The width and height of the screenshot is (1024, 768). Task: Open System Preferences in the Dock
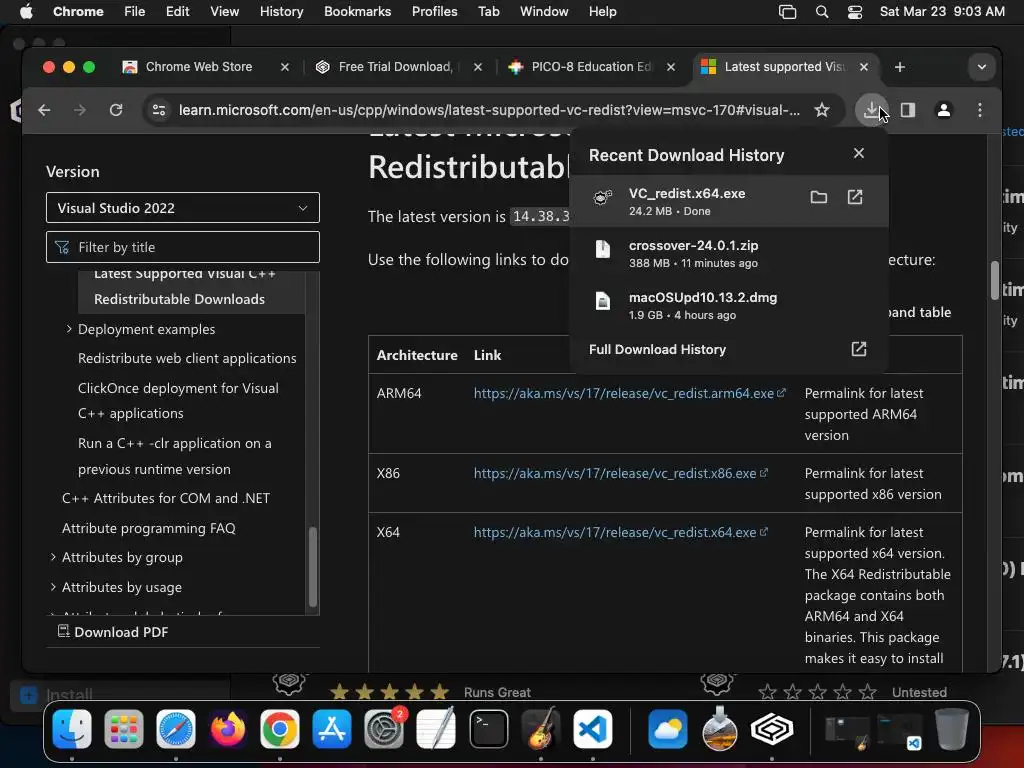[384, 729]
